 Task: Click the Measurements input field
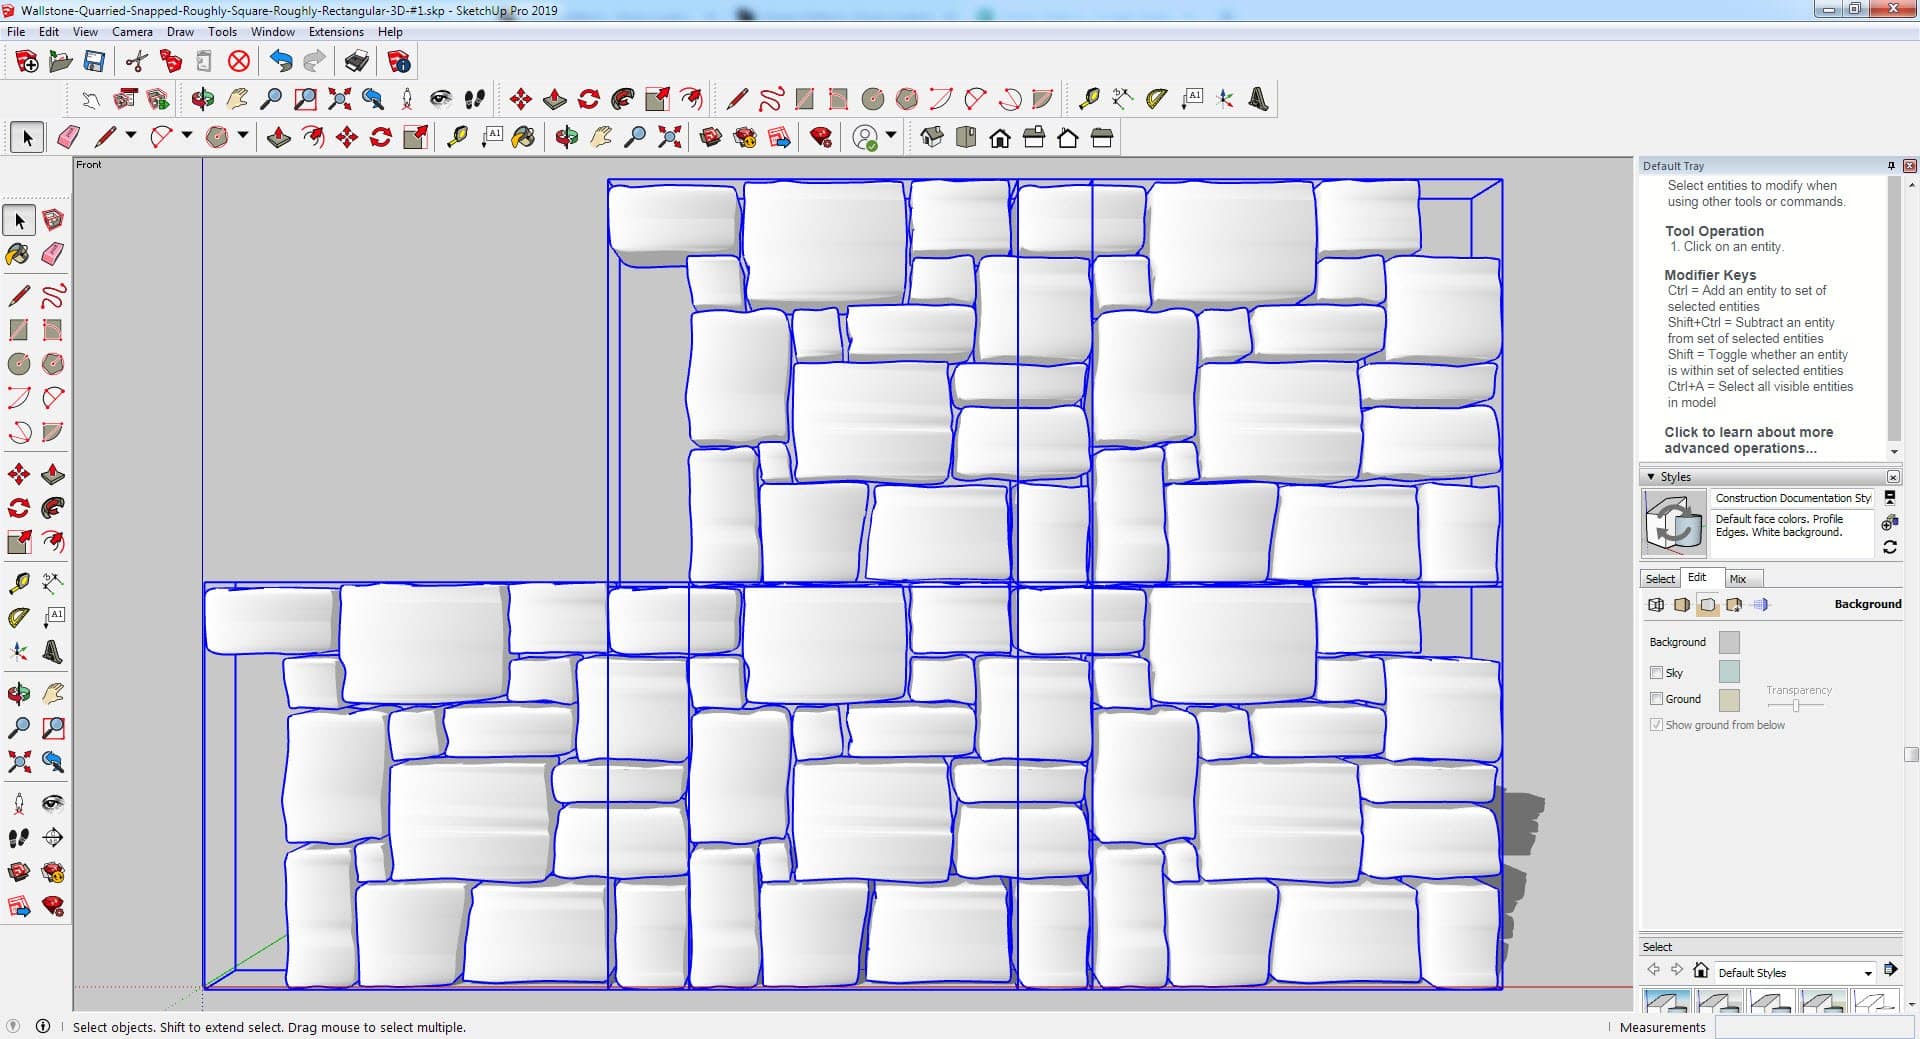1810,1027
